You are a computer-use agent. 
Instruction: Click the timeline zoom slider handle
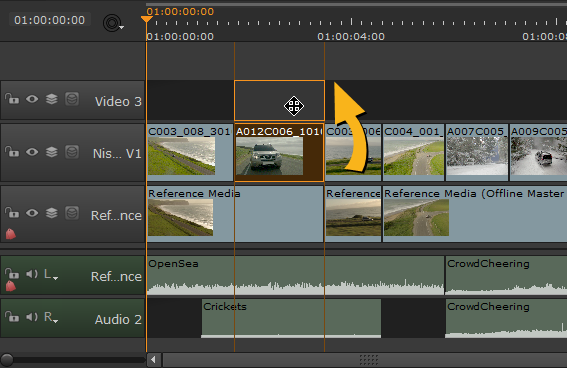pos(7,360)
